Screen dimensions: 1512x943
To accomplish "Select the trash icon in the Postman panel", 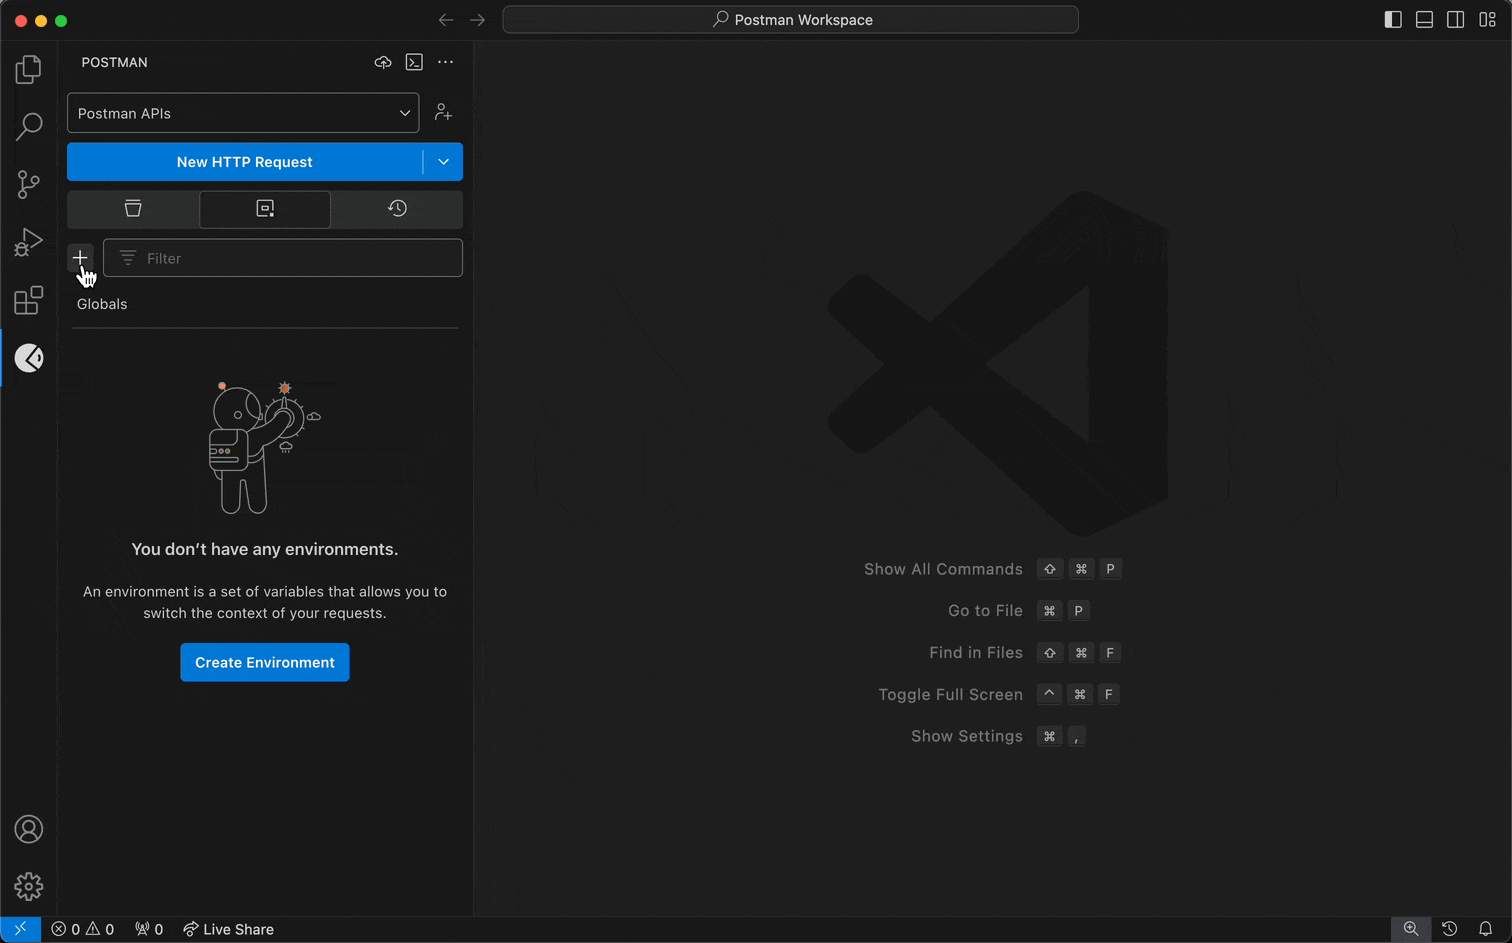I will (x=133, y=208).
